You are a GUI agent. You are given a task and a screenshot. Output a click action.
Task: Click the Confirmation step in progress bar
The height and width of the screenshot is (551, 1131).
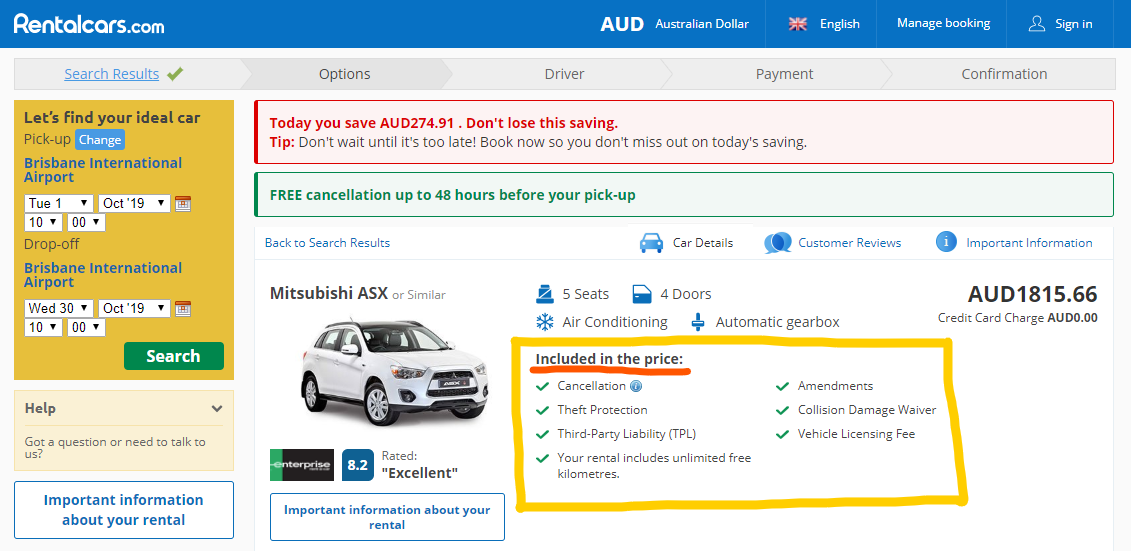[1004, 74]
